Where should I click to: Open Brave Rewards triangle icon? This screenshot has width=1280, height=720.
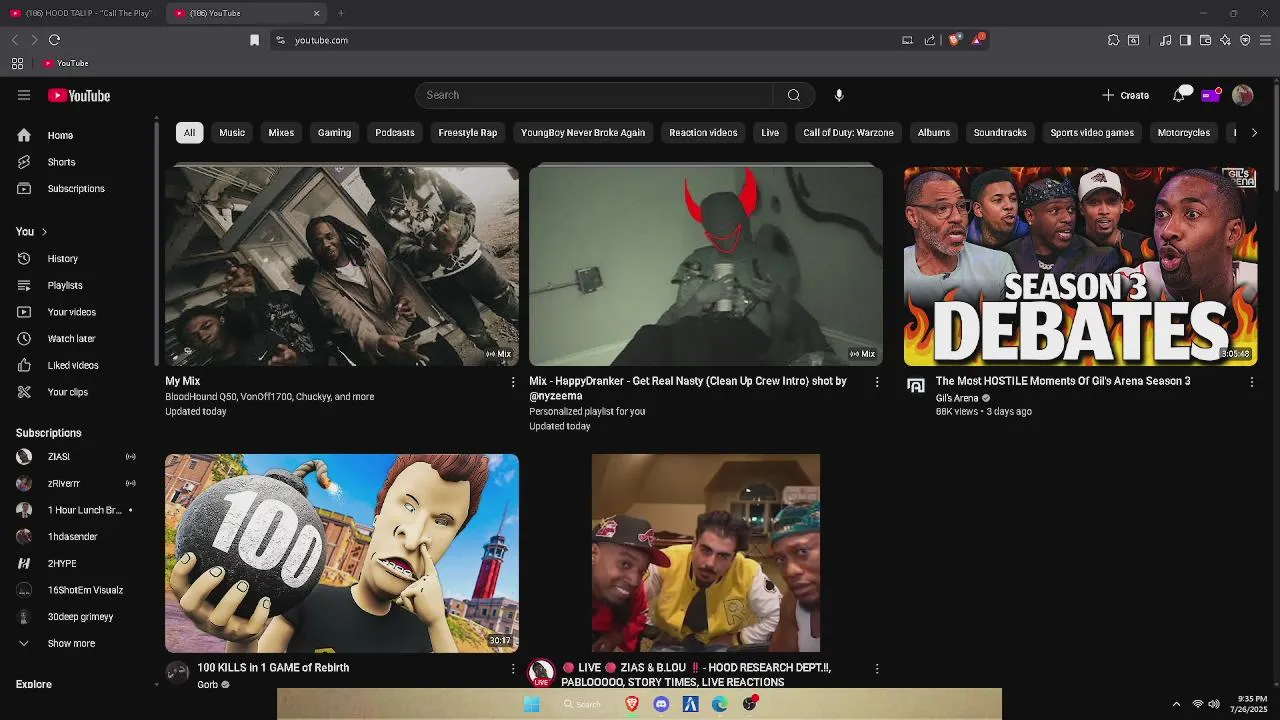[977, 40]
